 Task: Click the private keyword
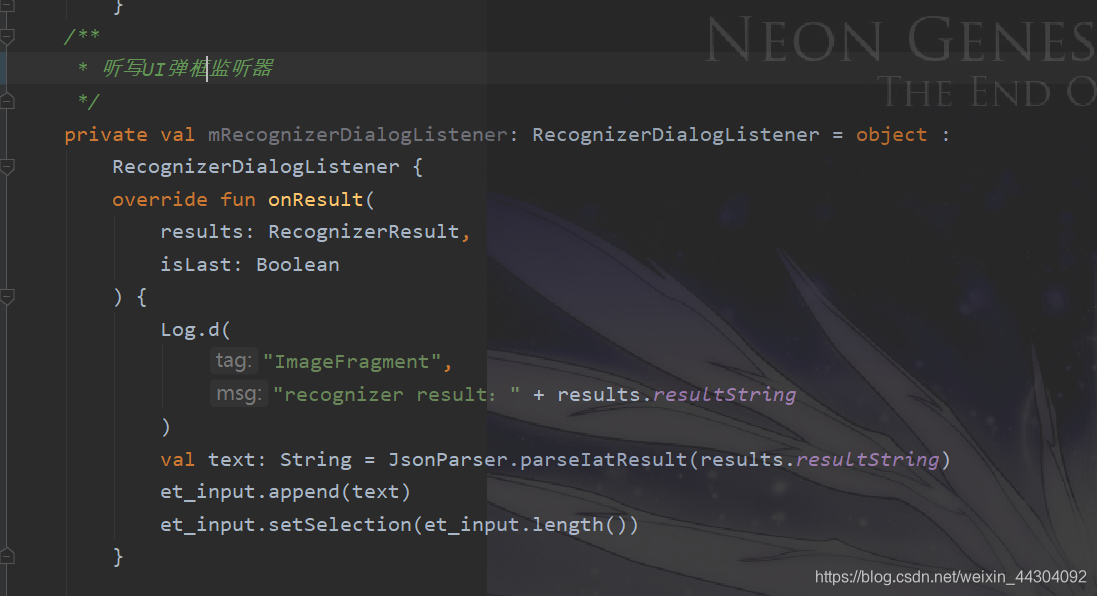point(106,134)
